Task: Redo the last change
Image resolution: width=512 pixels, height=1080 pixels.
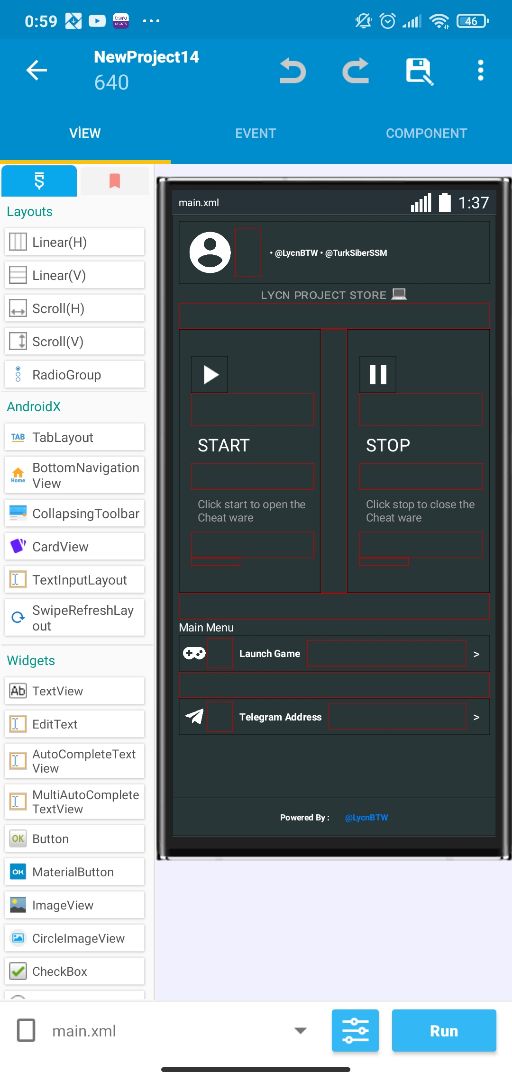Action: 356,70
